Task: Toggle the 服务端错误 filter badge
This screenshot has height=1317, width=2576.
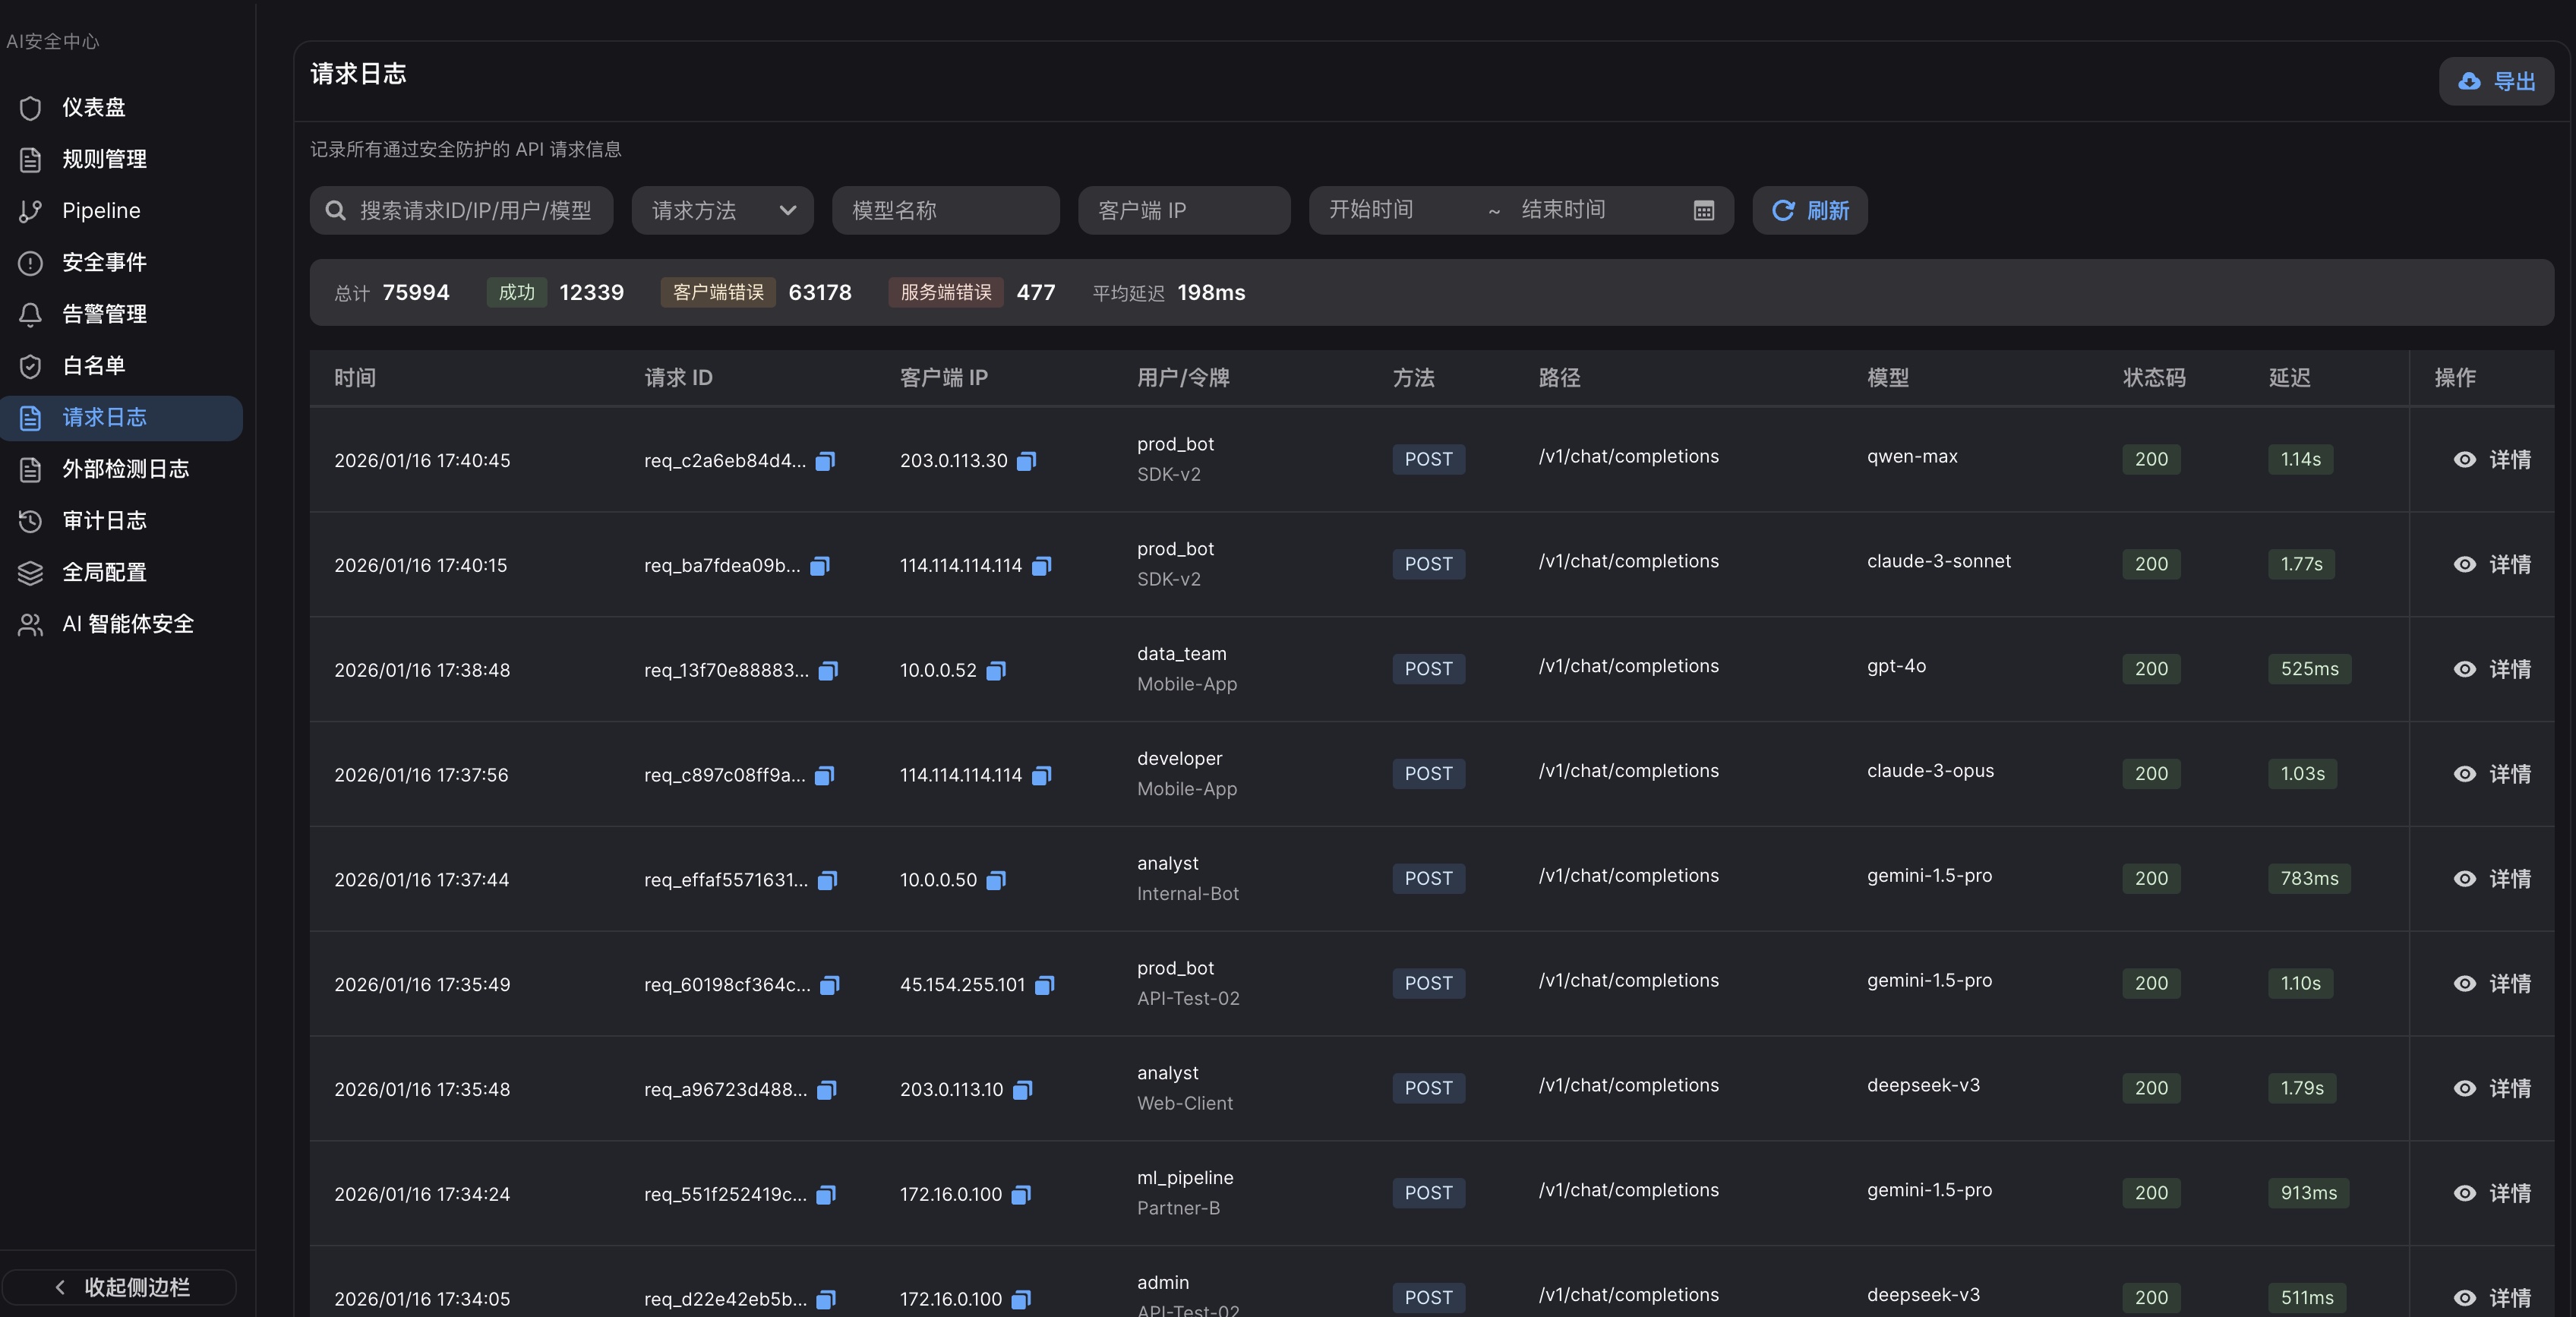Action: [x=944, y=292]
